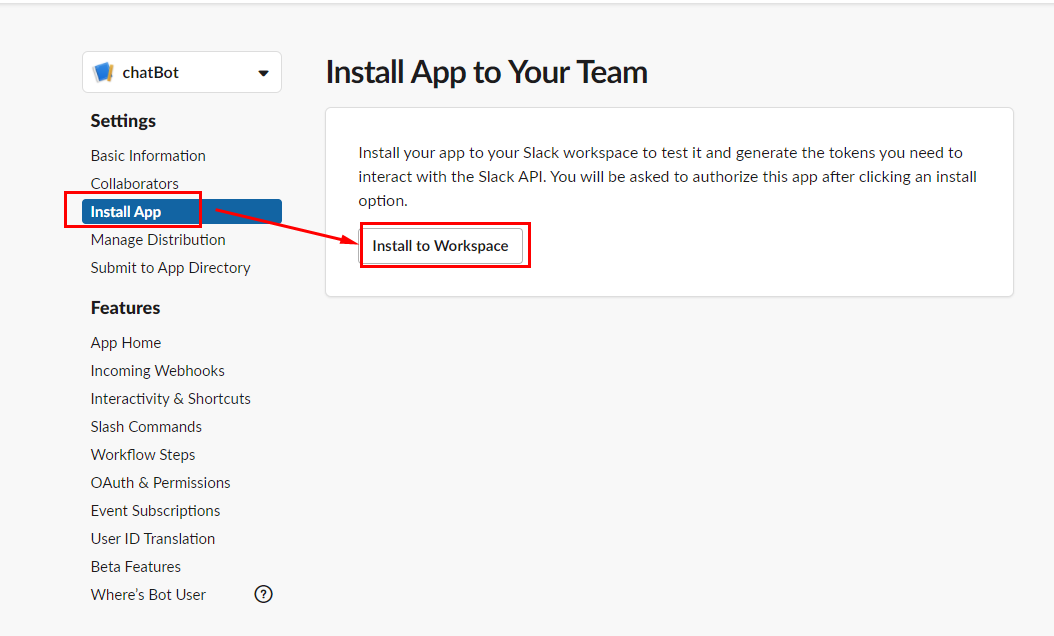Viewport: 1054px width, 636px height.
Task: Click the Settings section heading
Action: [123, 121]
